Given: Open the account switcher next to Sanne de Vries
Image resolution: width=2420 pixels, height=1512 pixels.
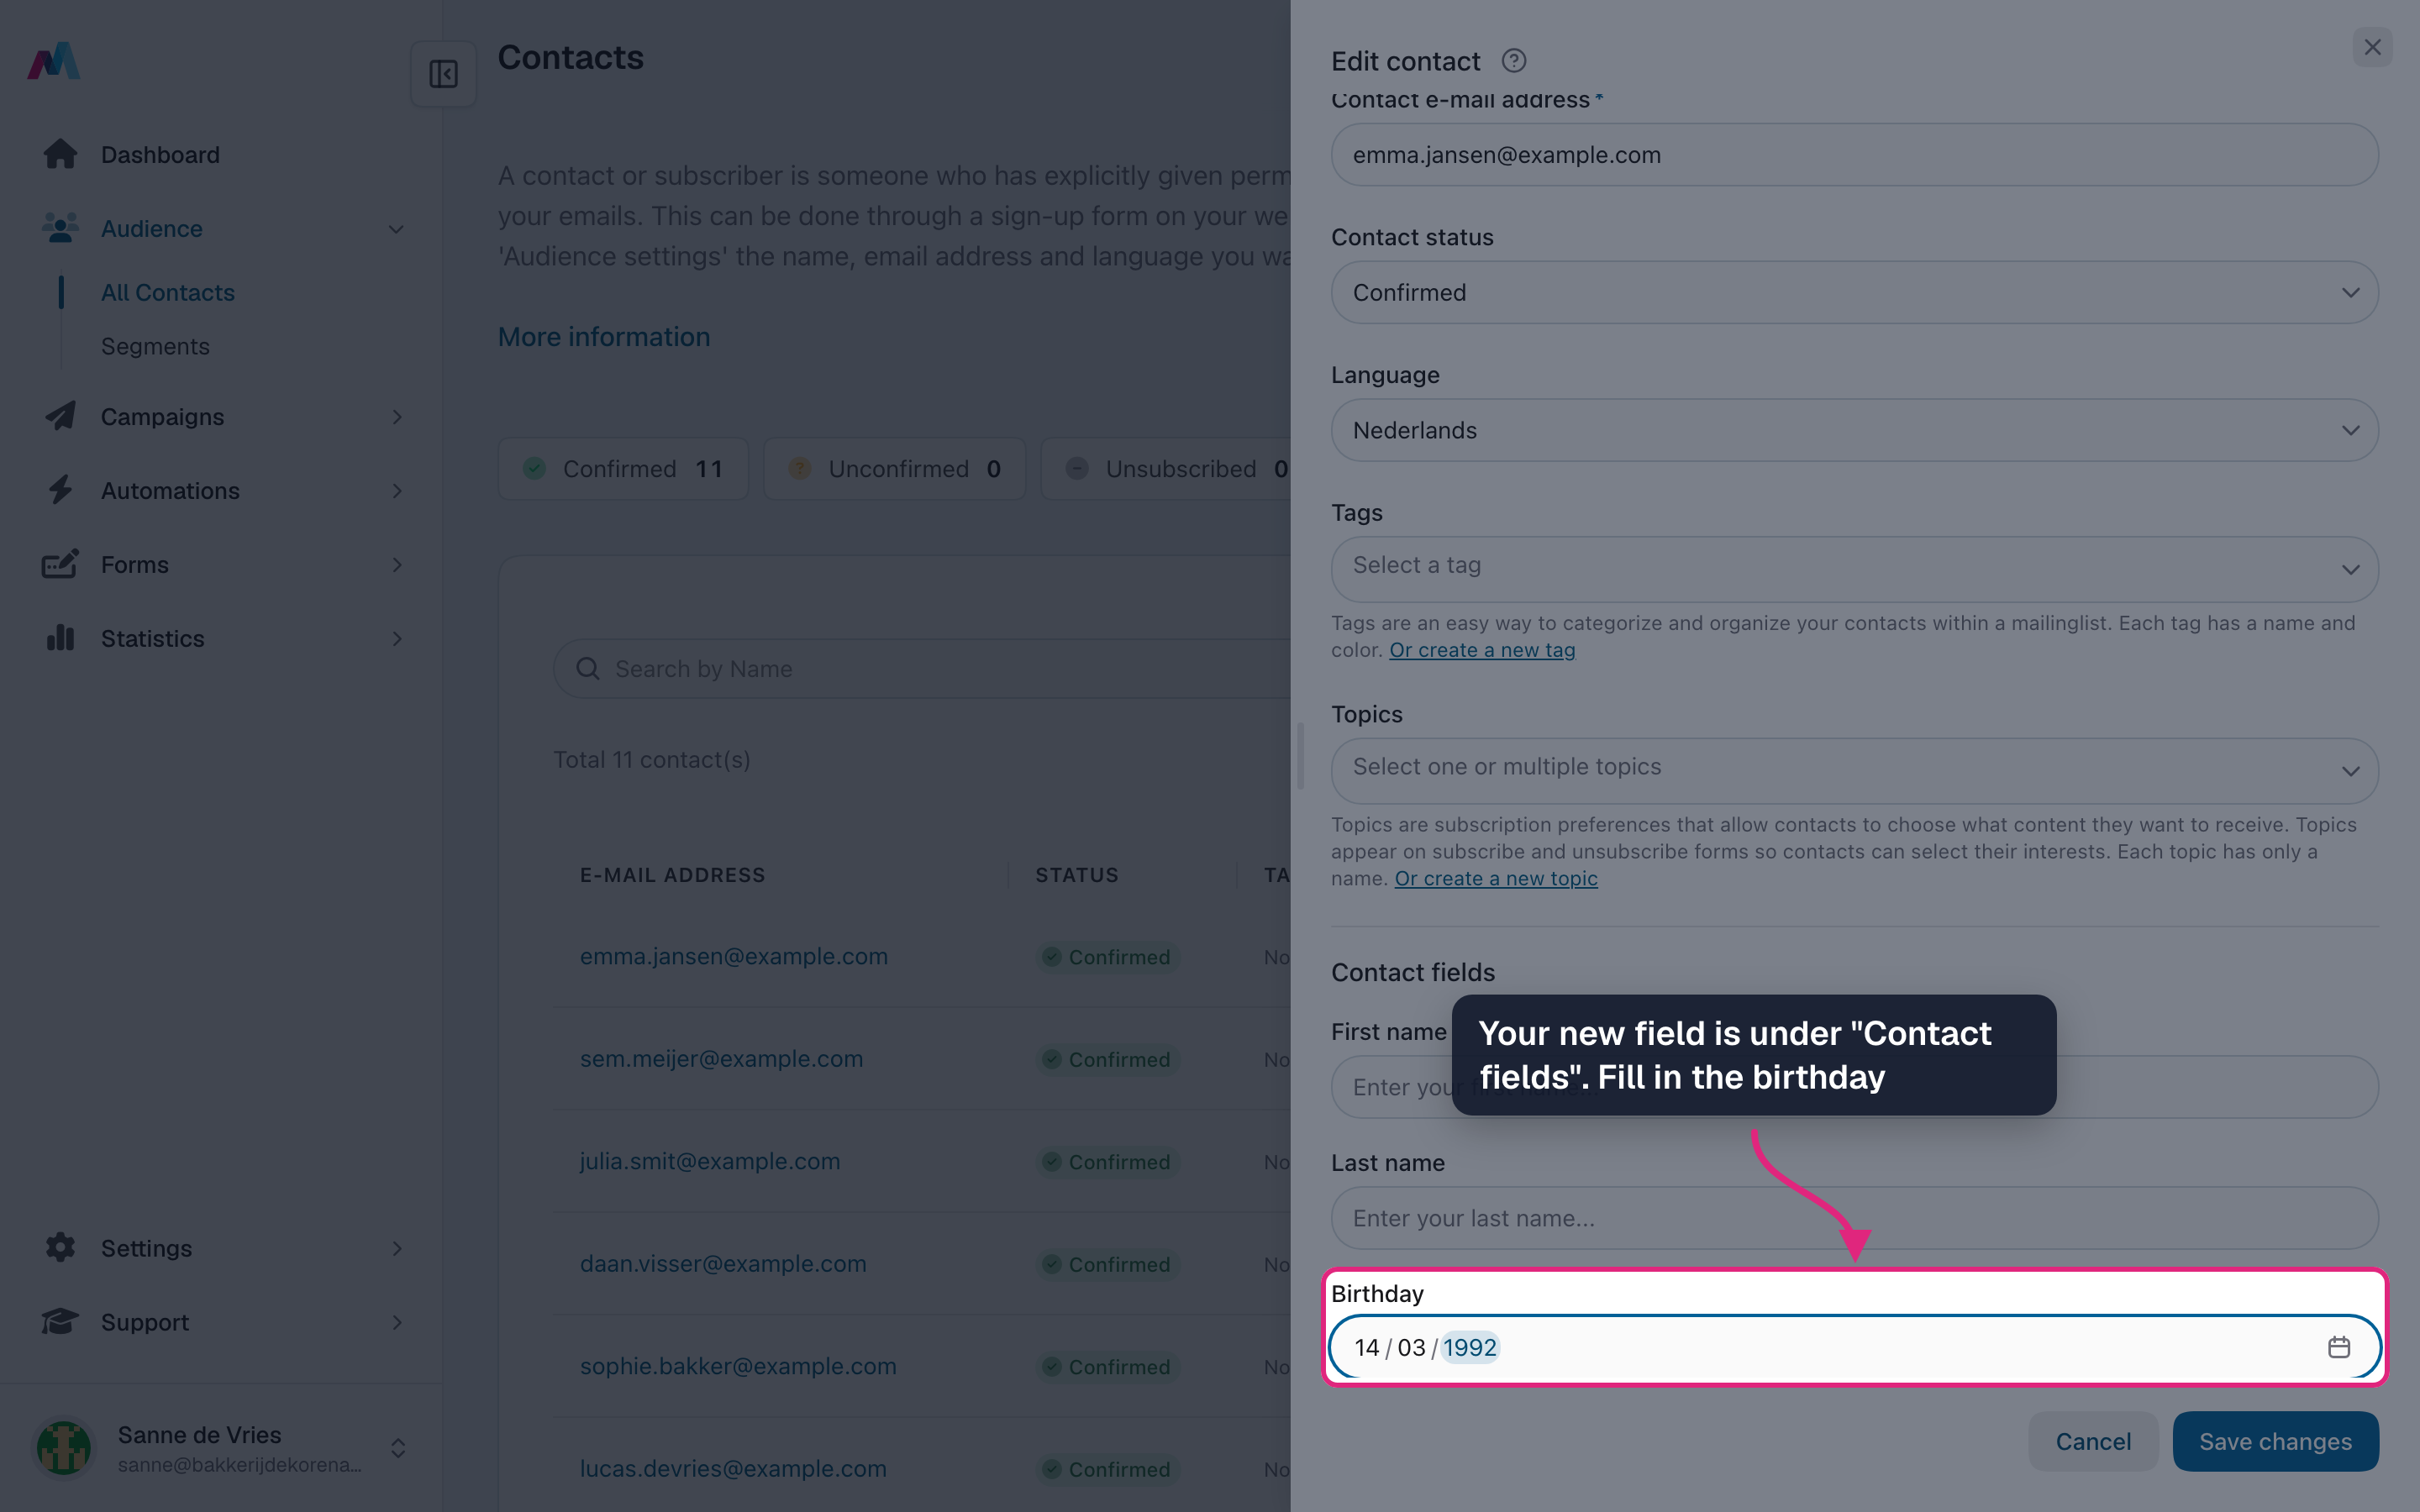Looking at the screenshot, I should 398,1448.
